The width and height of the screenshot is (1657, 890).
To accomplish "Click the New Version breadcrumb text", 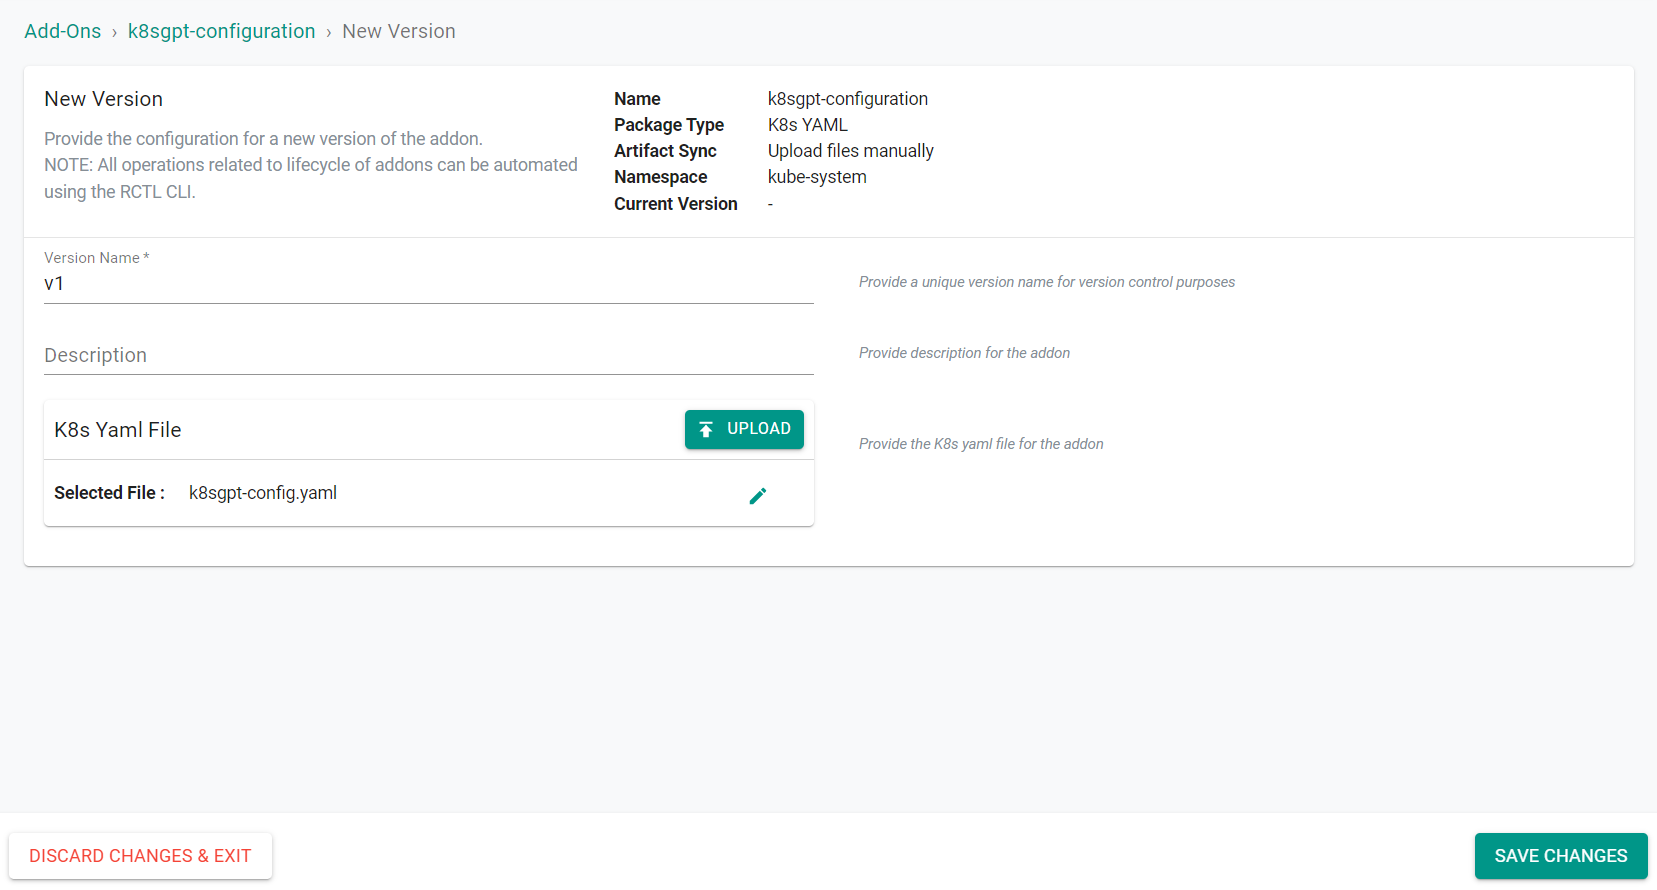I will click(399, 31).
